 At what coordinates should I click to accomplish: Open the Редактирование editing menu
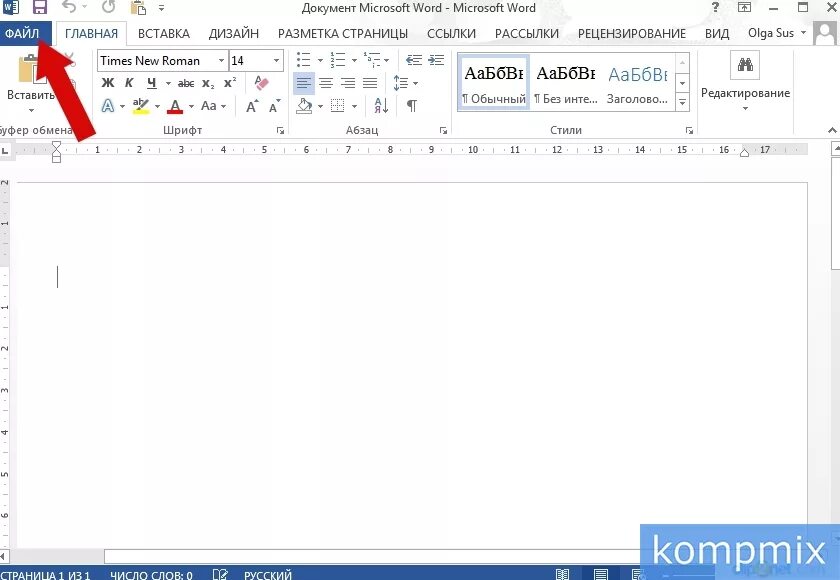[745, 83]
